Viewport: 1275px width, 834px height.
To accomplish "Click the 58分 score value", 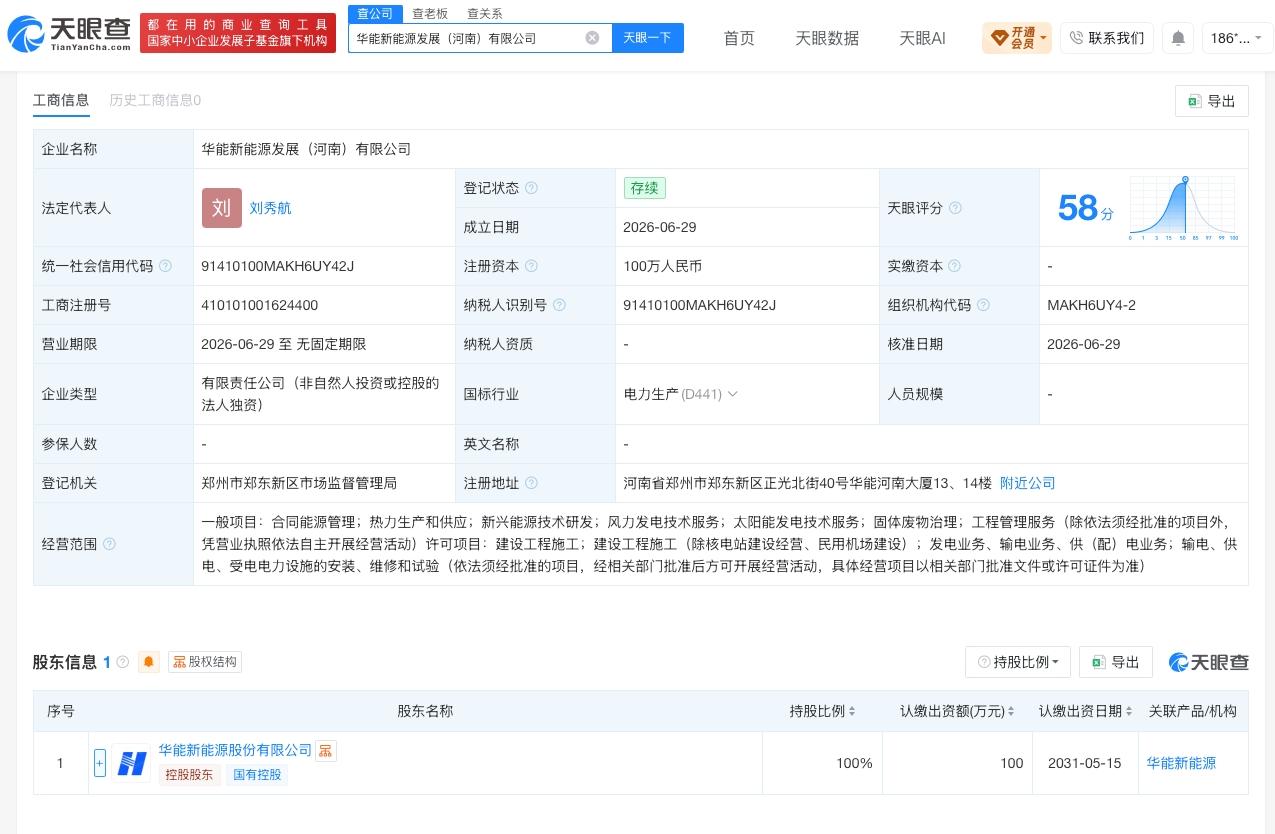I will (x=1085, y=208).
